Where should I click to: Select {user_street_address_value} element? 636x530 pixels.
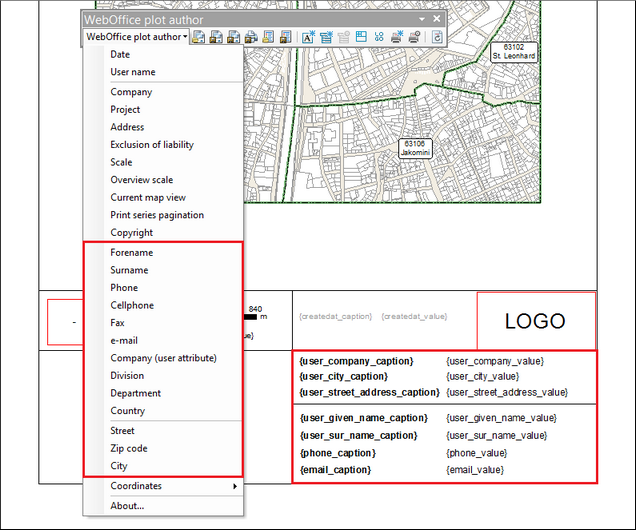[x=507, y=392]
